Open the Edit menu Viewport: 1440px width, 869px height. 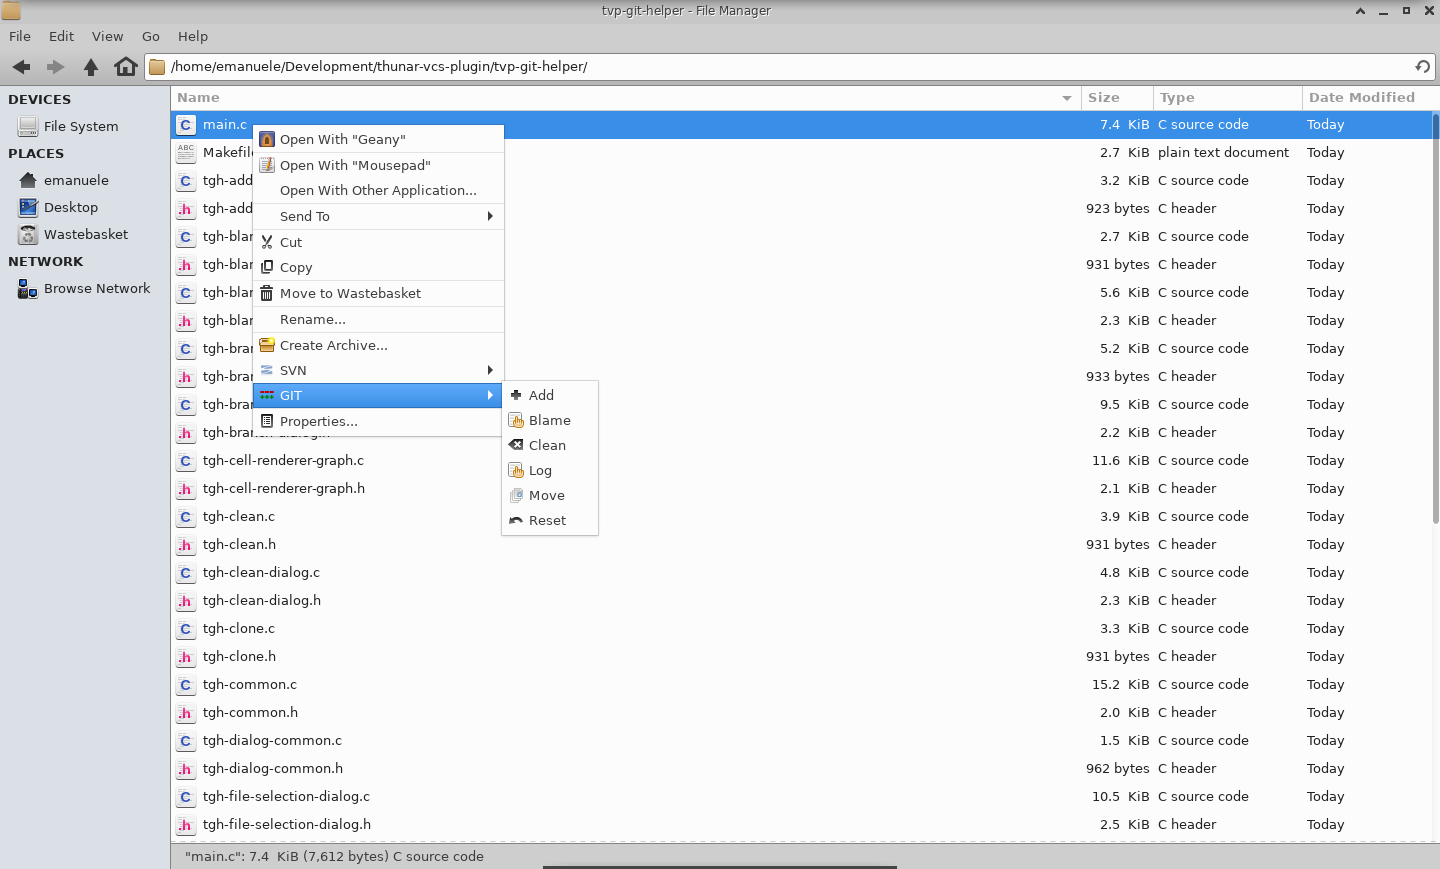tap(61, 36)
